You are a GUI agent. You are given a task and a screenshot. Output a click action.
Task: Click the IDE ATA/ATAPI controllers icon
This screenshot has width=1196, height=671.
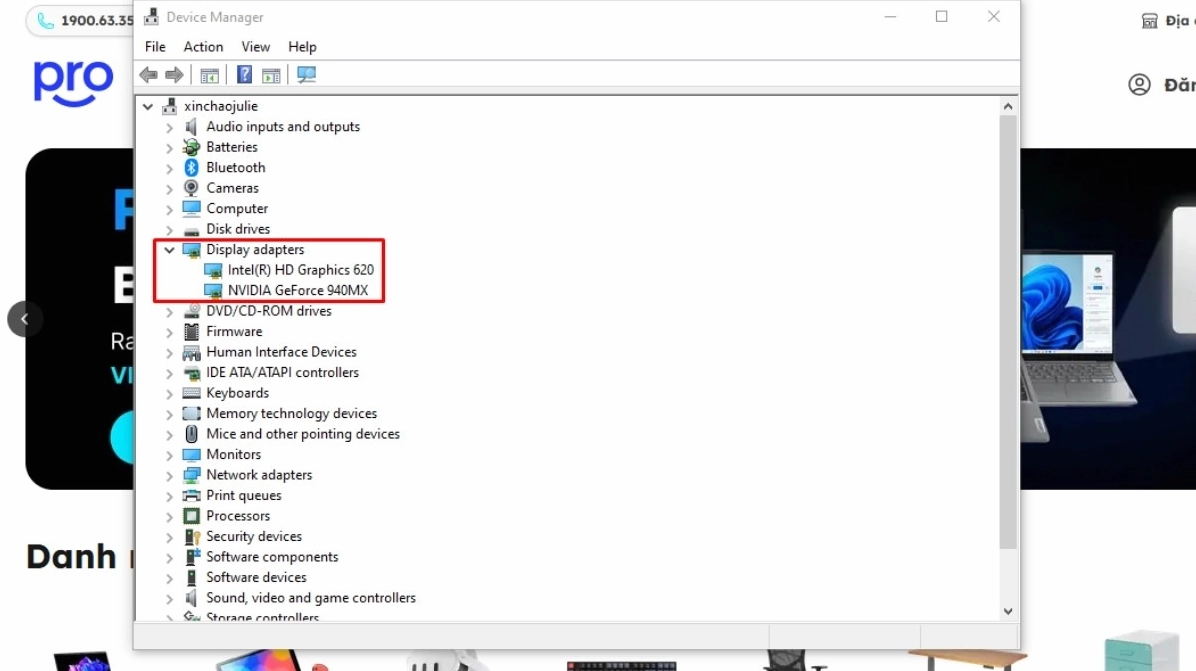191,373
